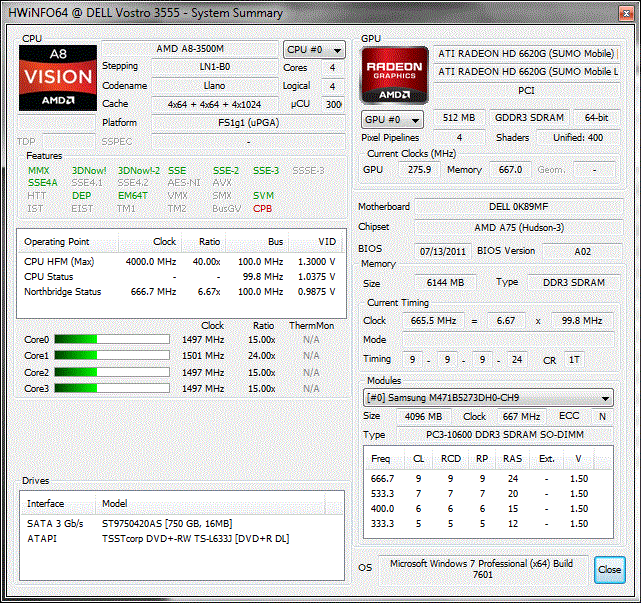Click the Model column header in Drives
Viewport: 641px width, 603px height.
[210, 504]
